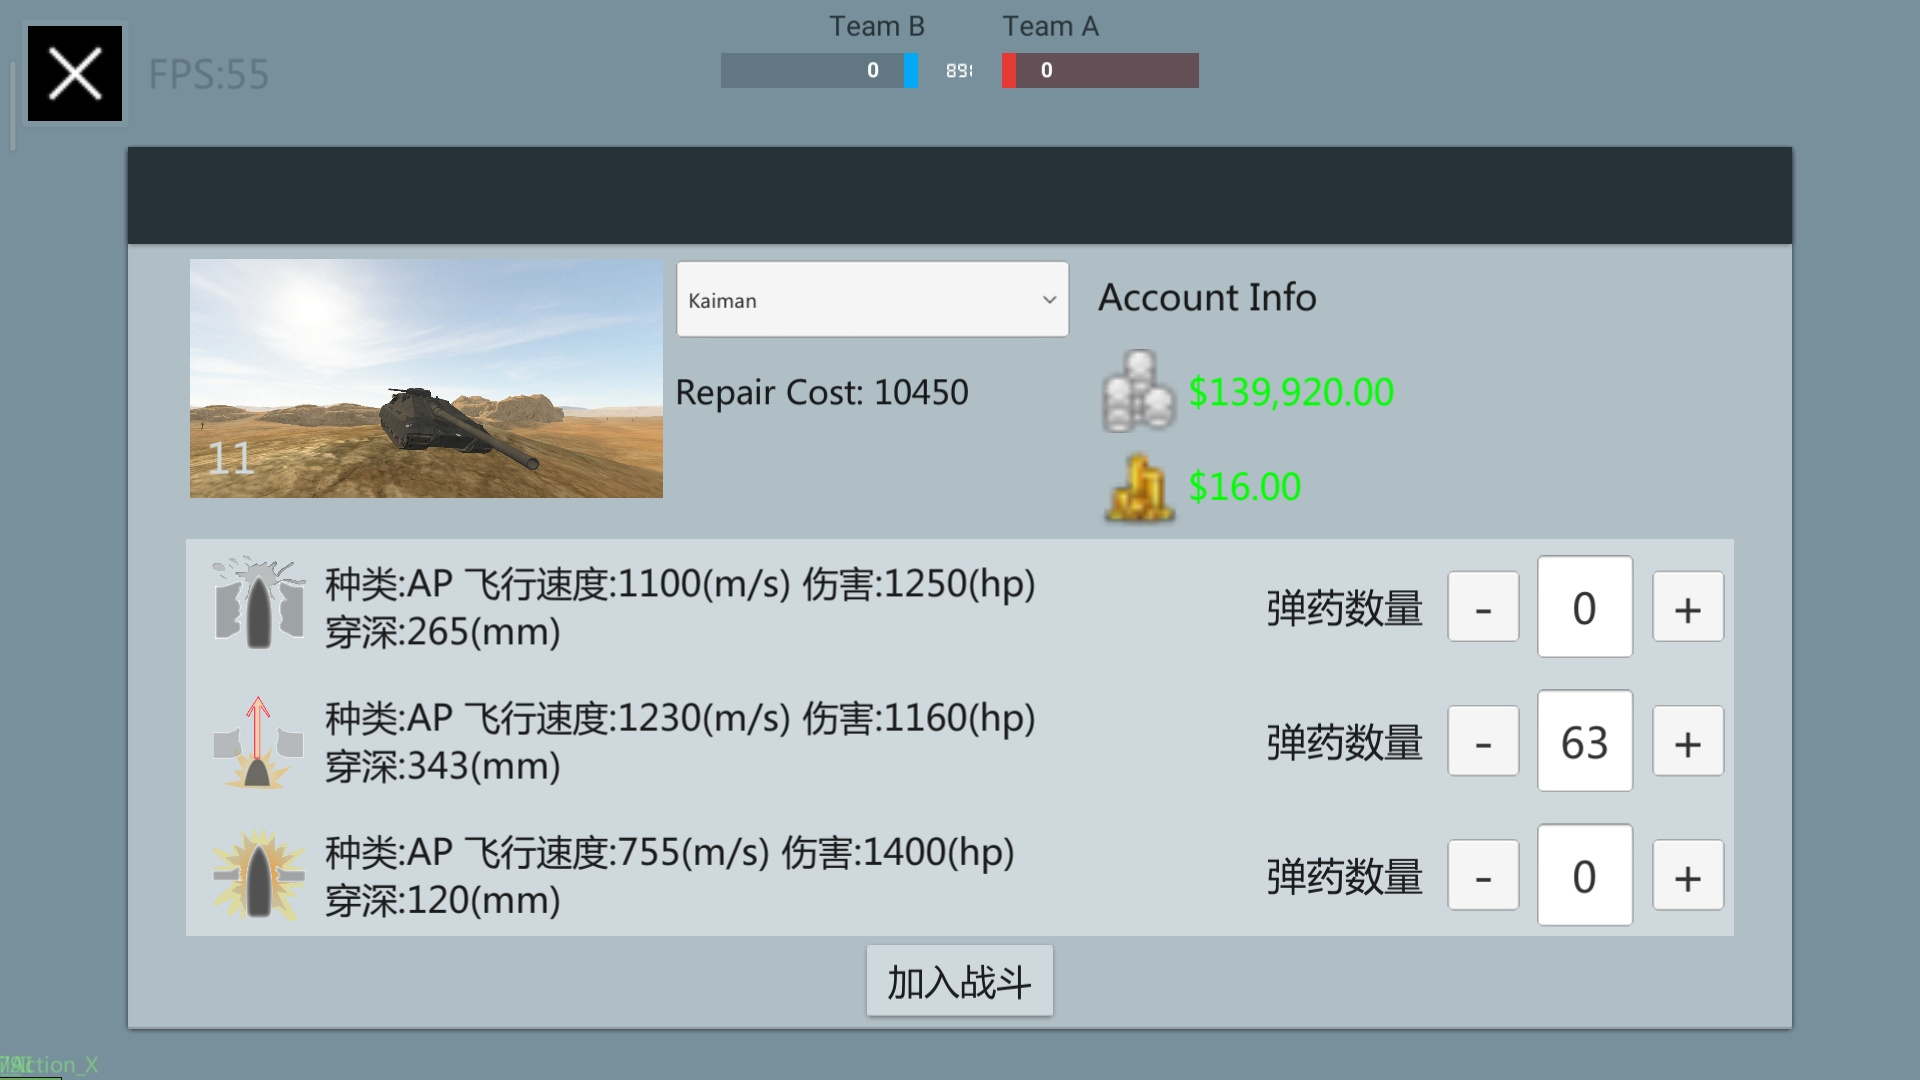Click the gold coins stack icon
1920x1080 pixels.
pos(1140,487)
